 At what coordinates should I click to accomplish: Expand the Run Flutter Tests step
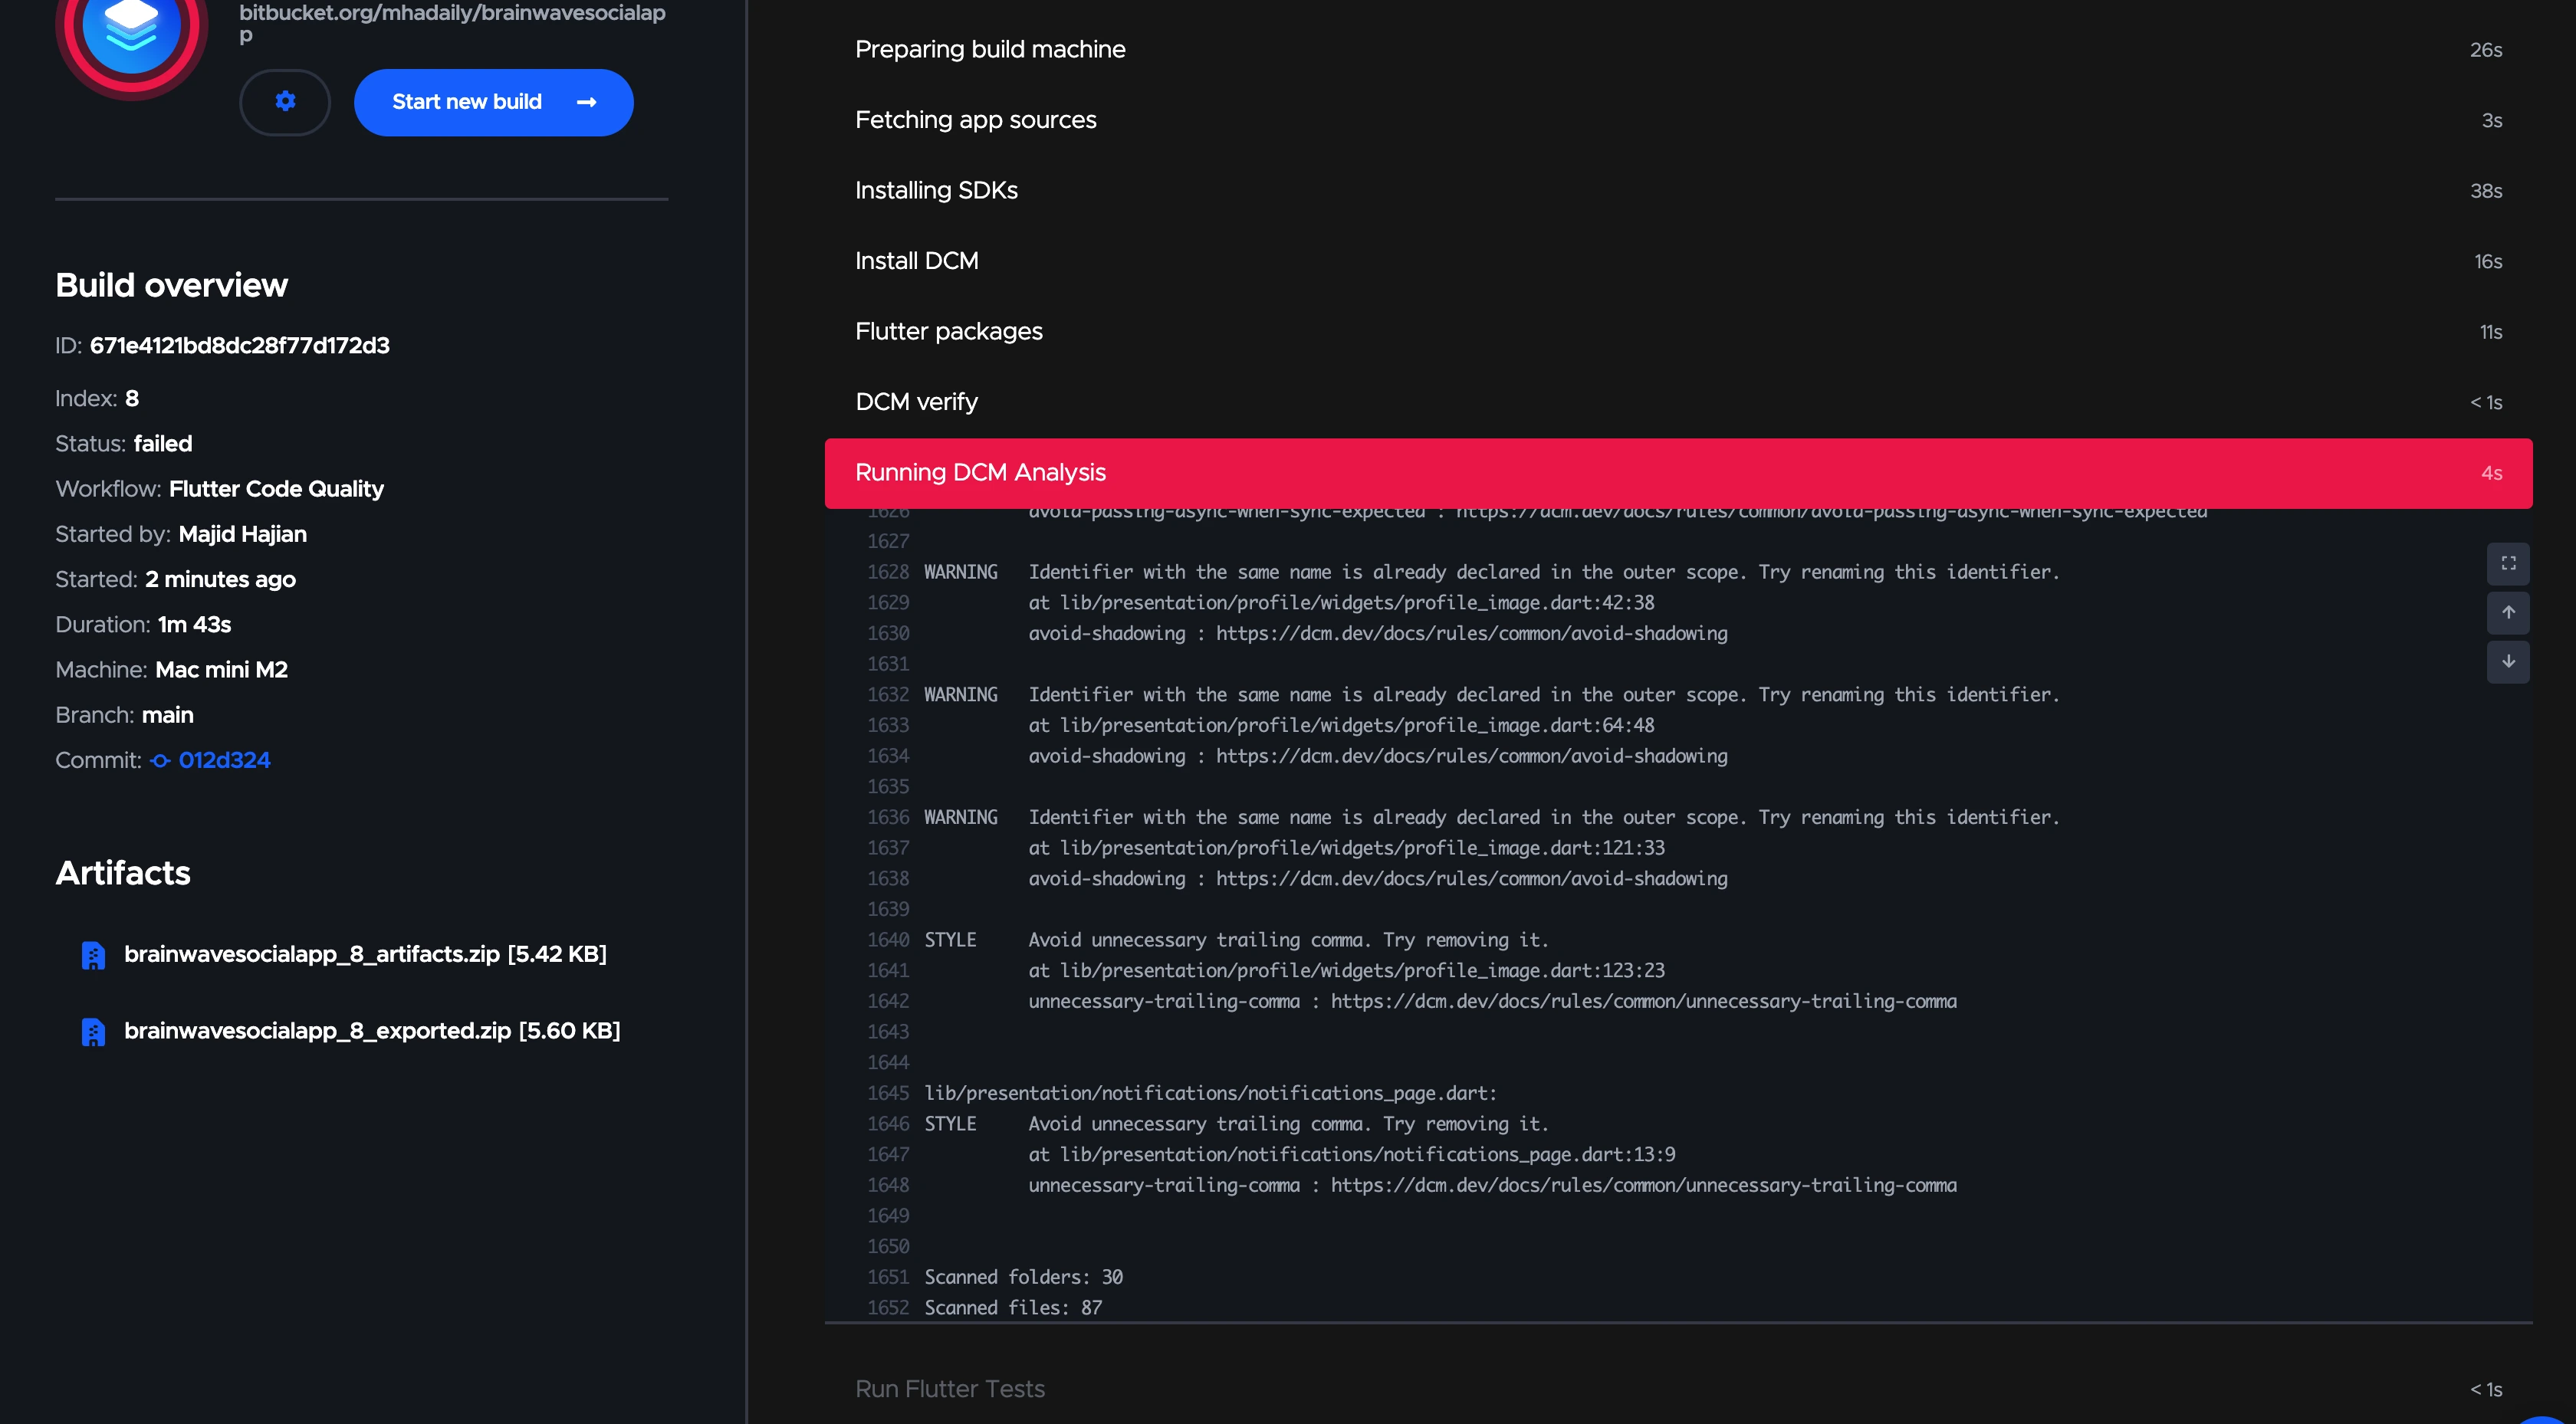click(948, 1389)
